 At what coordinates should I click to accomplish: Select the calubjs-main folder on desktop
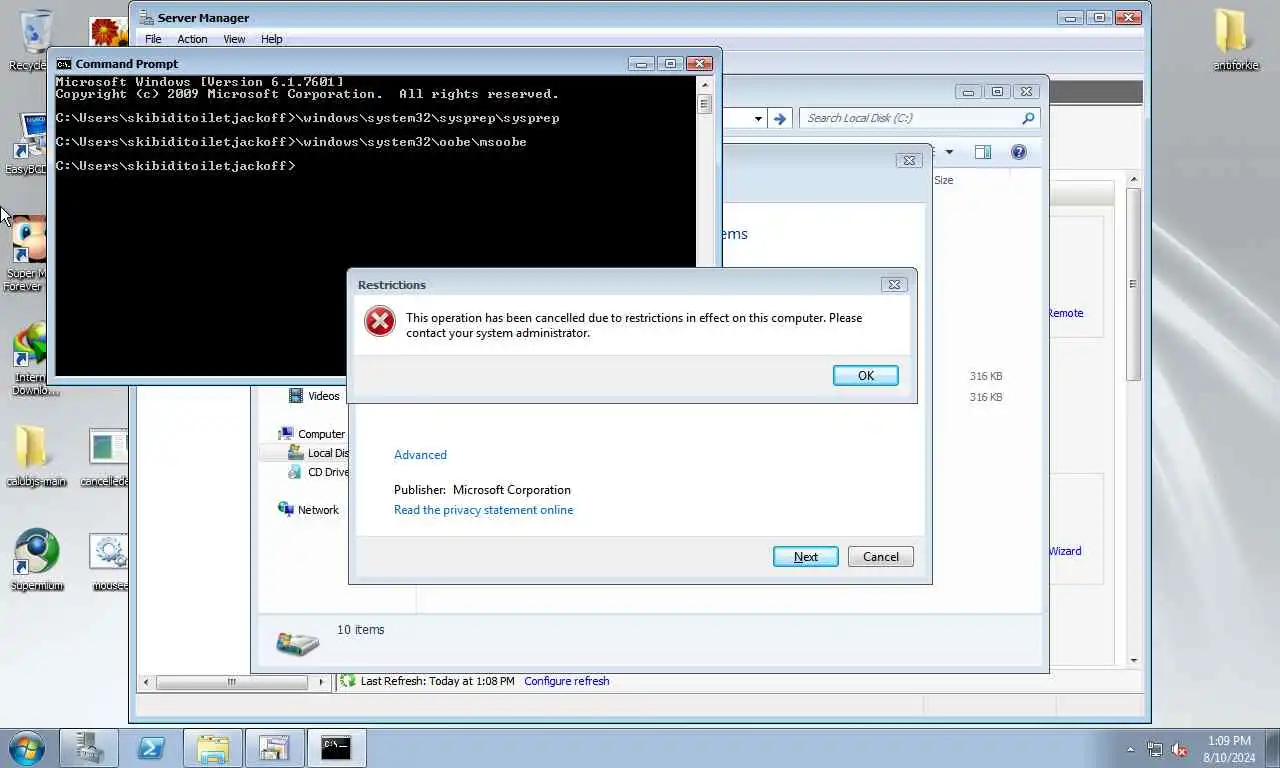point(36,457)
